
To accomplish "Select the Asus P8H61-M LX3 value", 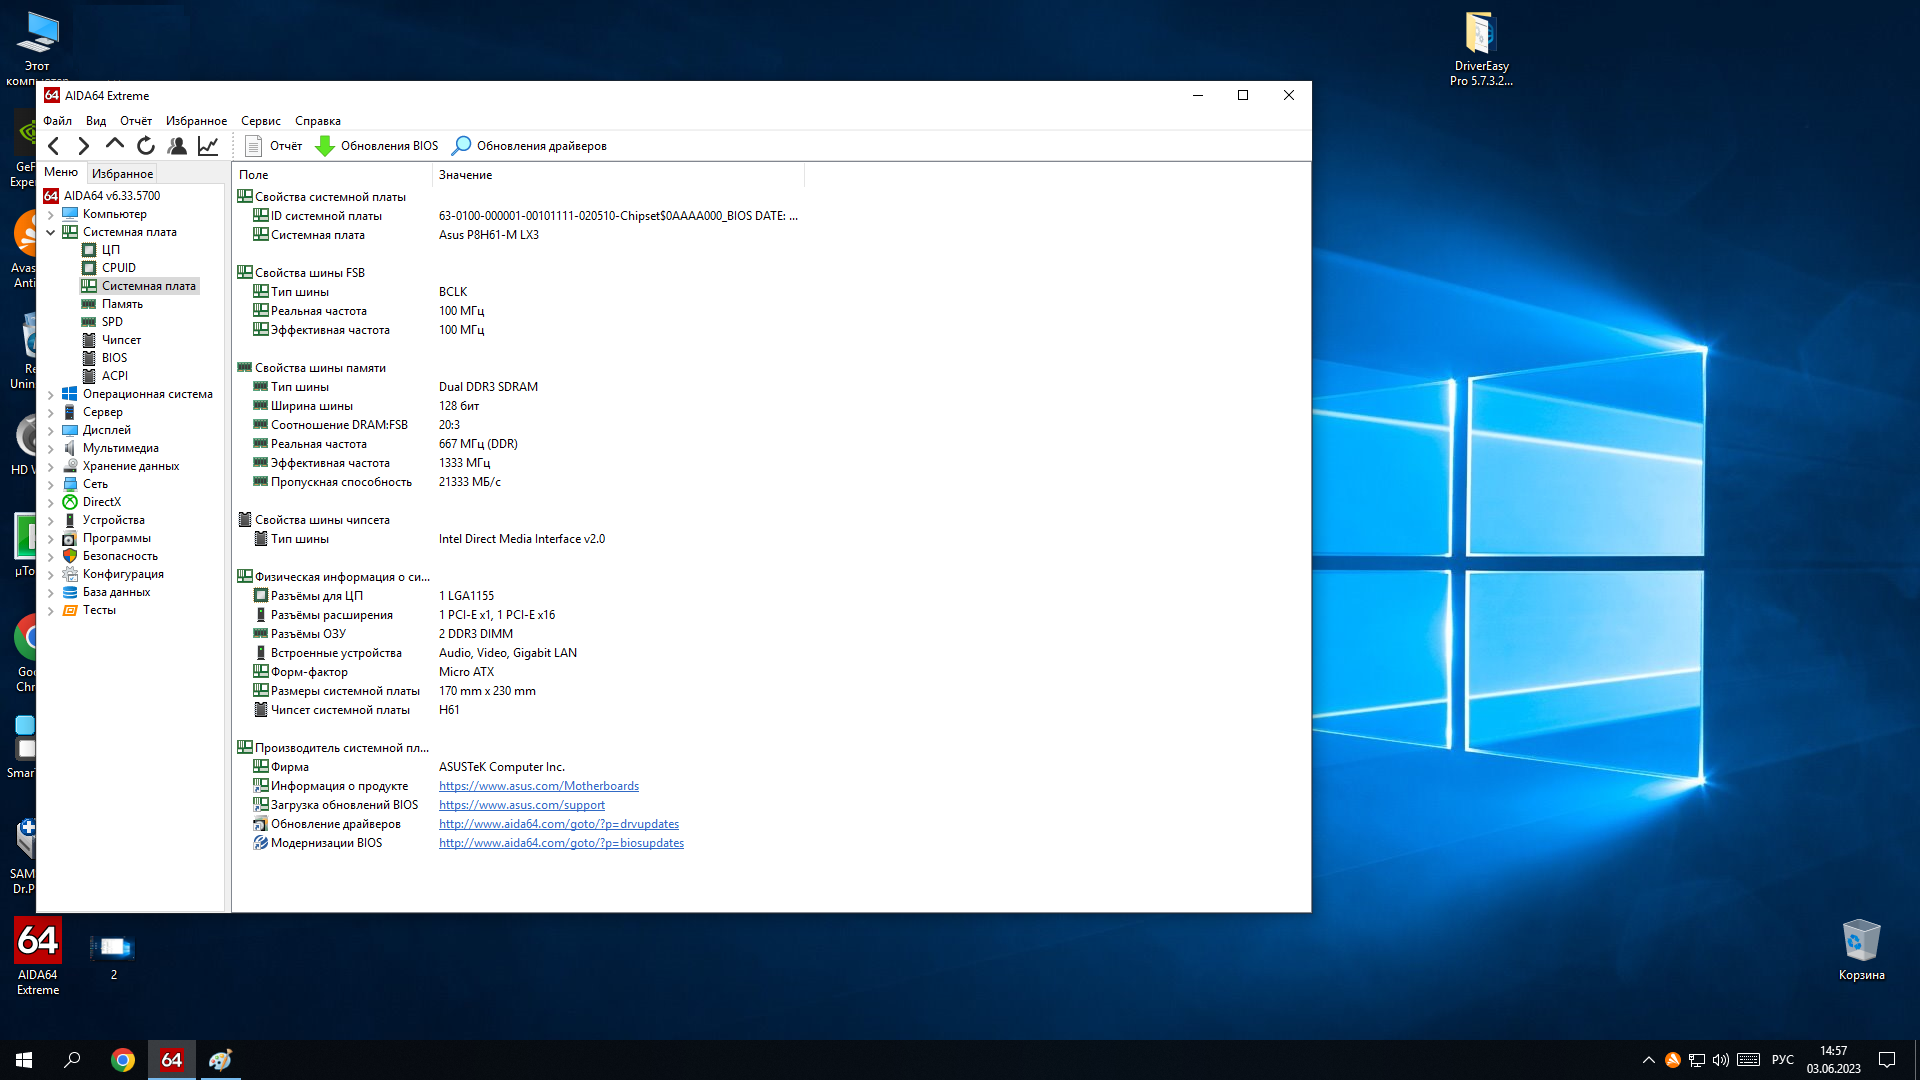I will click(489, 235).
